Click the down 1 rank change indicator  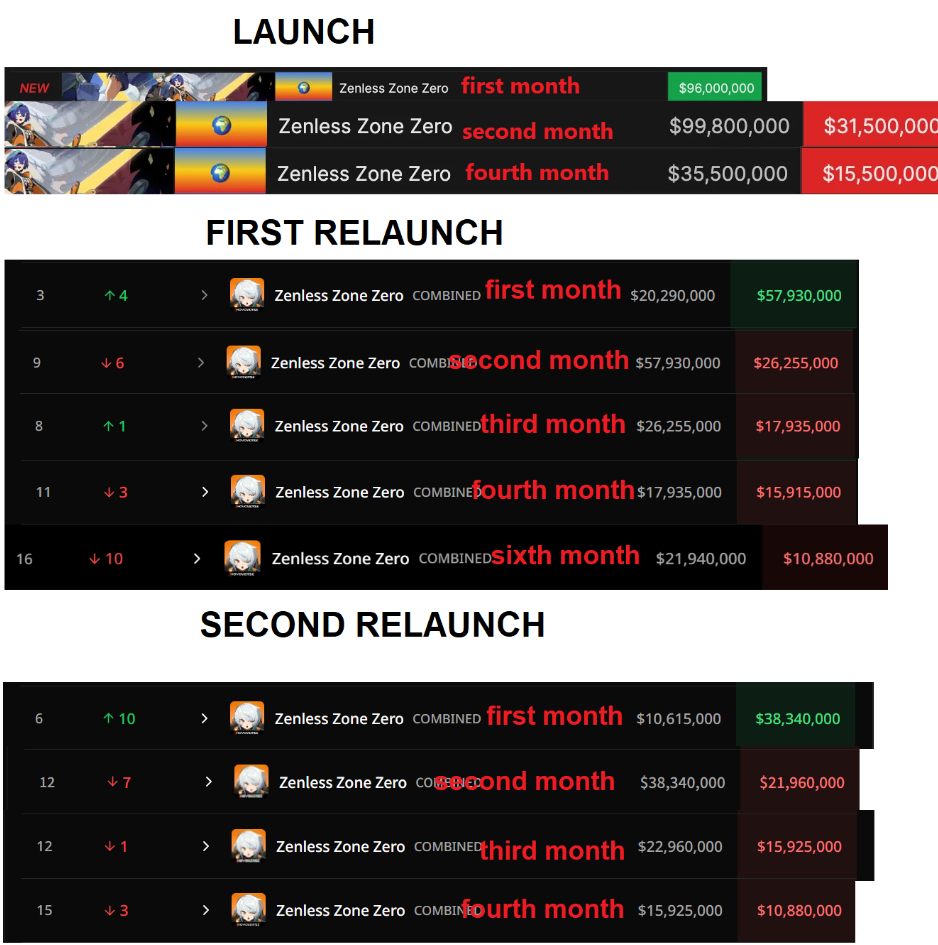pos(116,846)
